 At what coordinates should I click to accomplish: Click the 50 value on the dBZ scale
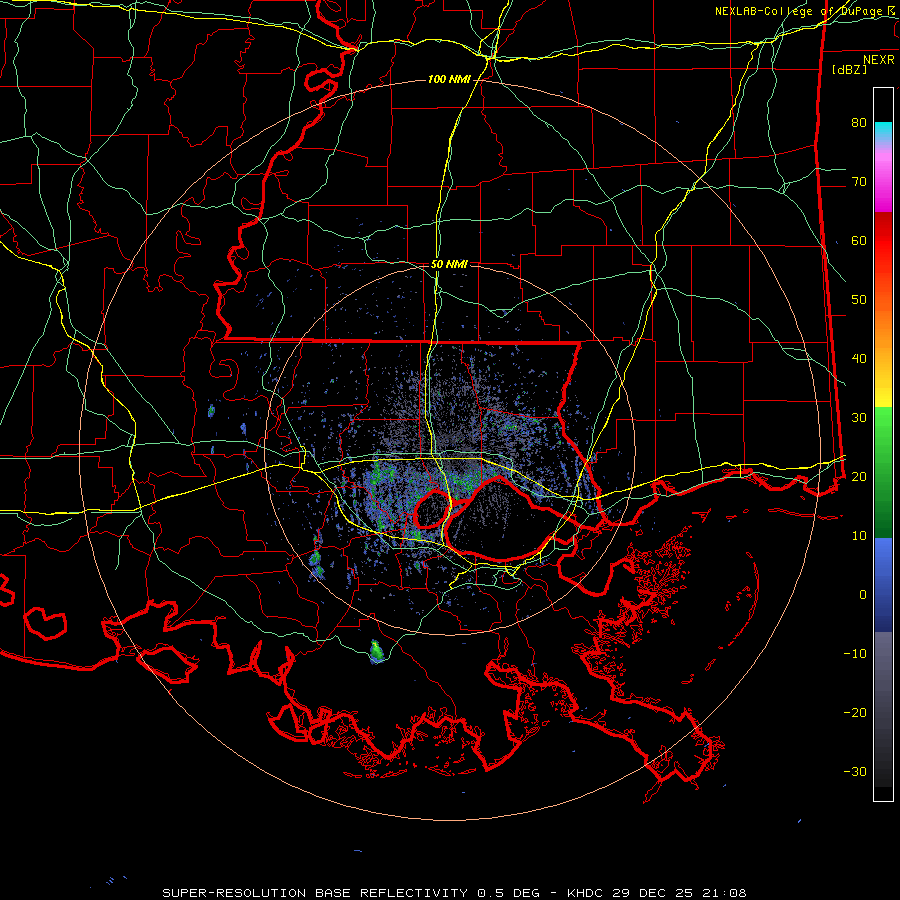pyautogui.click(x=859, y=300)
